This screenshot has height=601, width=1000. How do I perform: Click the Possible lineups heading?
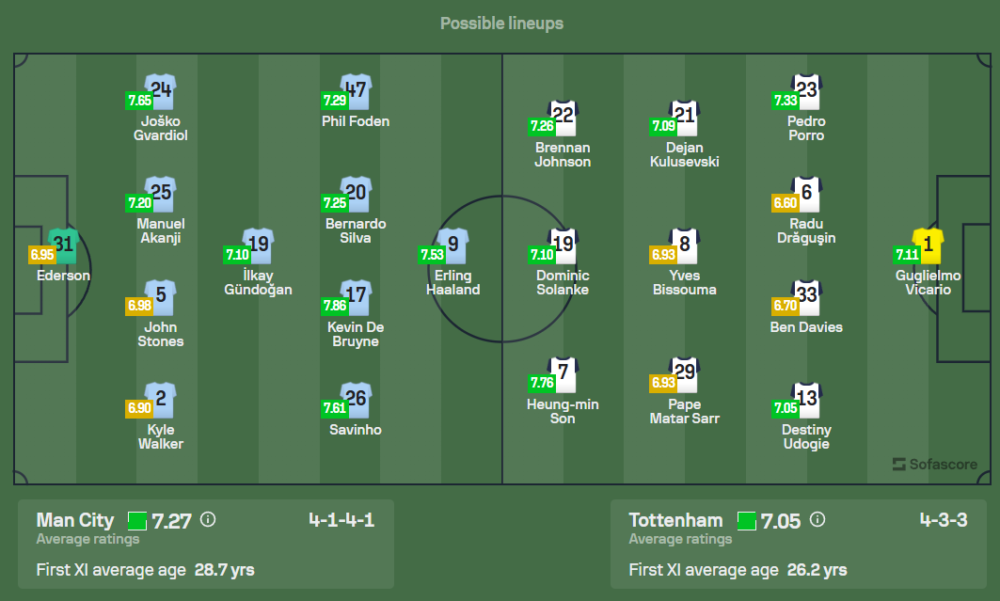pos(501,23)
